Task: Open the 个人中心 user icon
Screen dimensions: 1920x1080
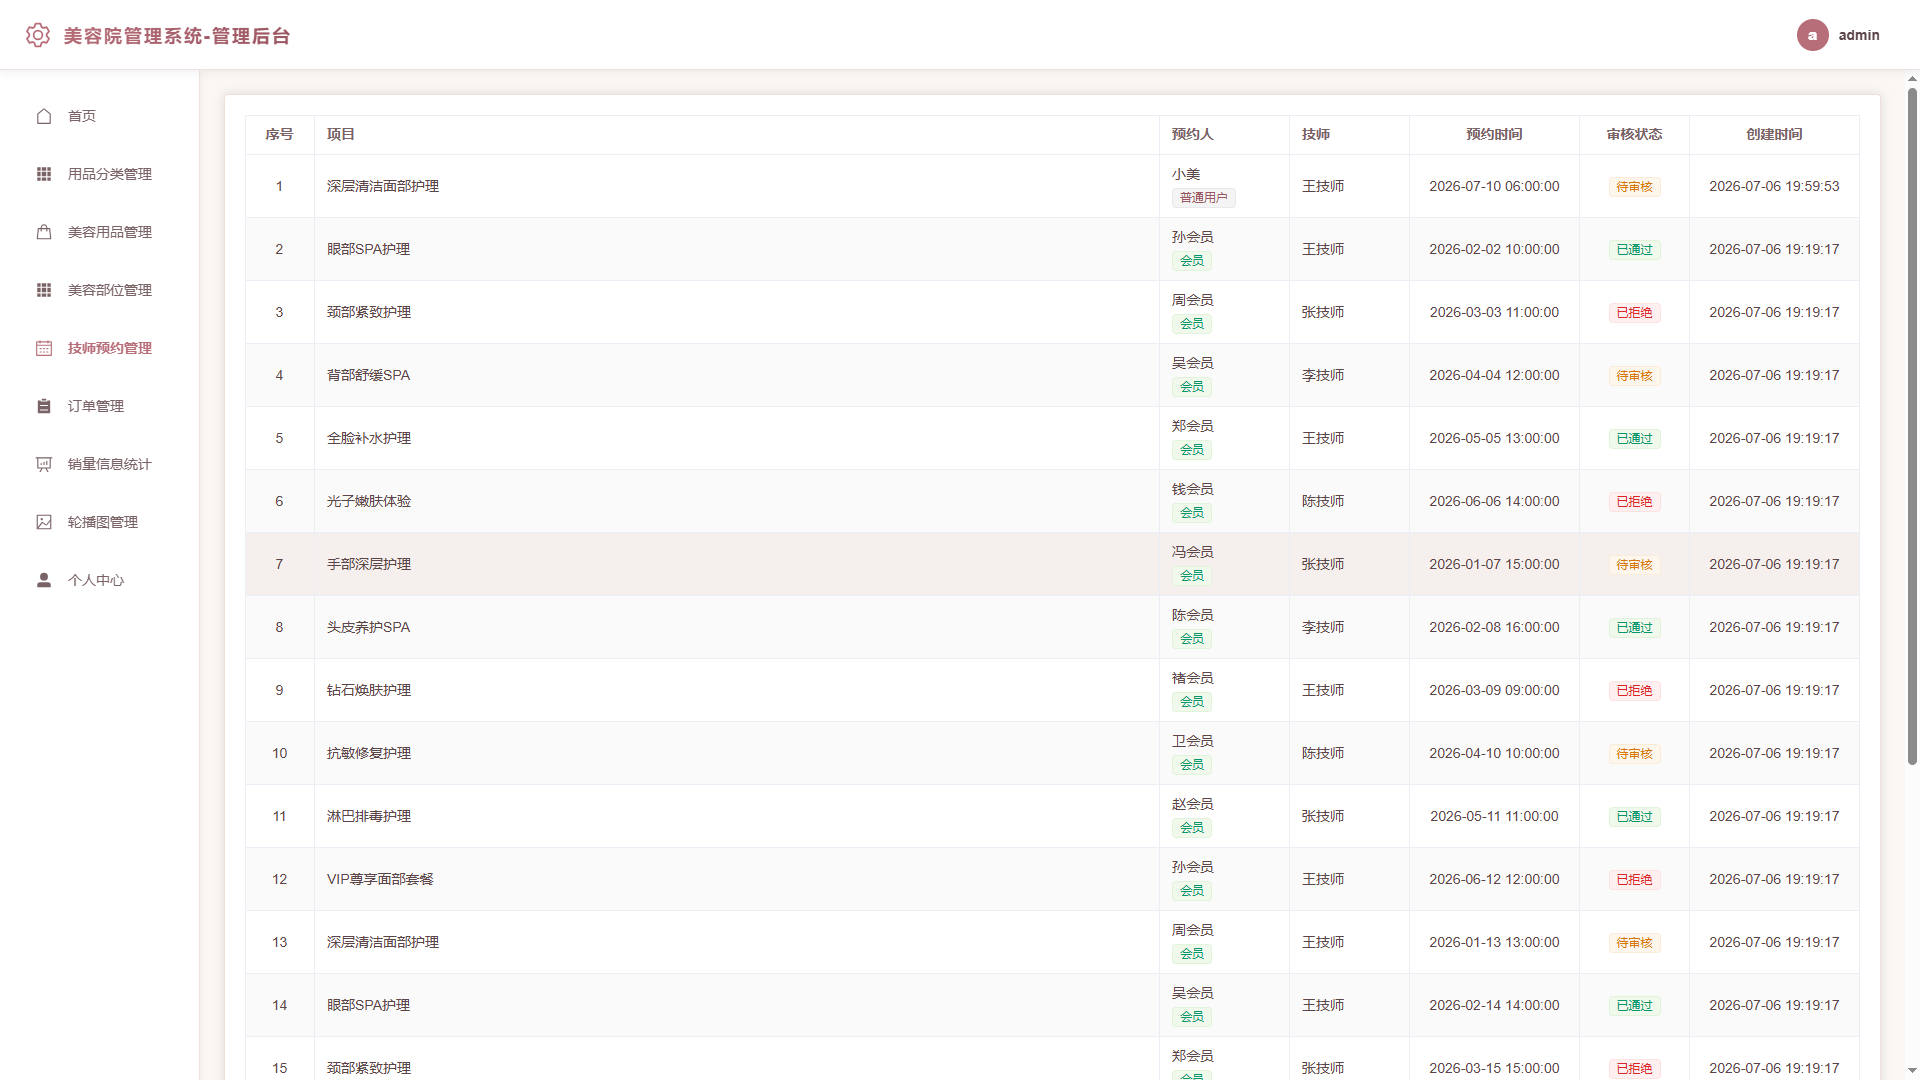Action: tap(44, 580)
